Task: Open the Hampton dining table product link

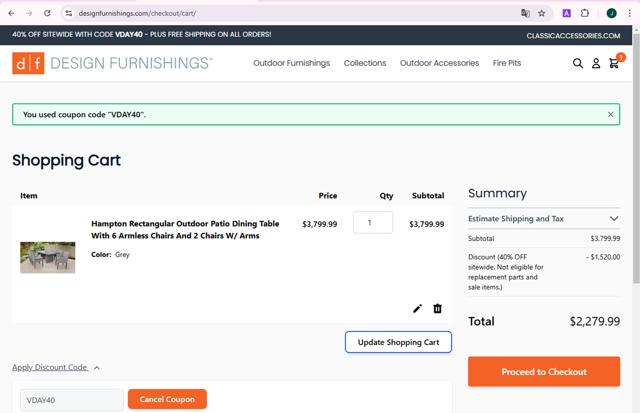Action: point(185,229)
